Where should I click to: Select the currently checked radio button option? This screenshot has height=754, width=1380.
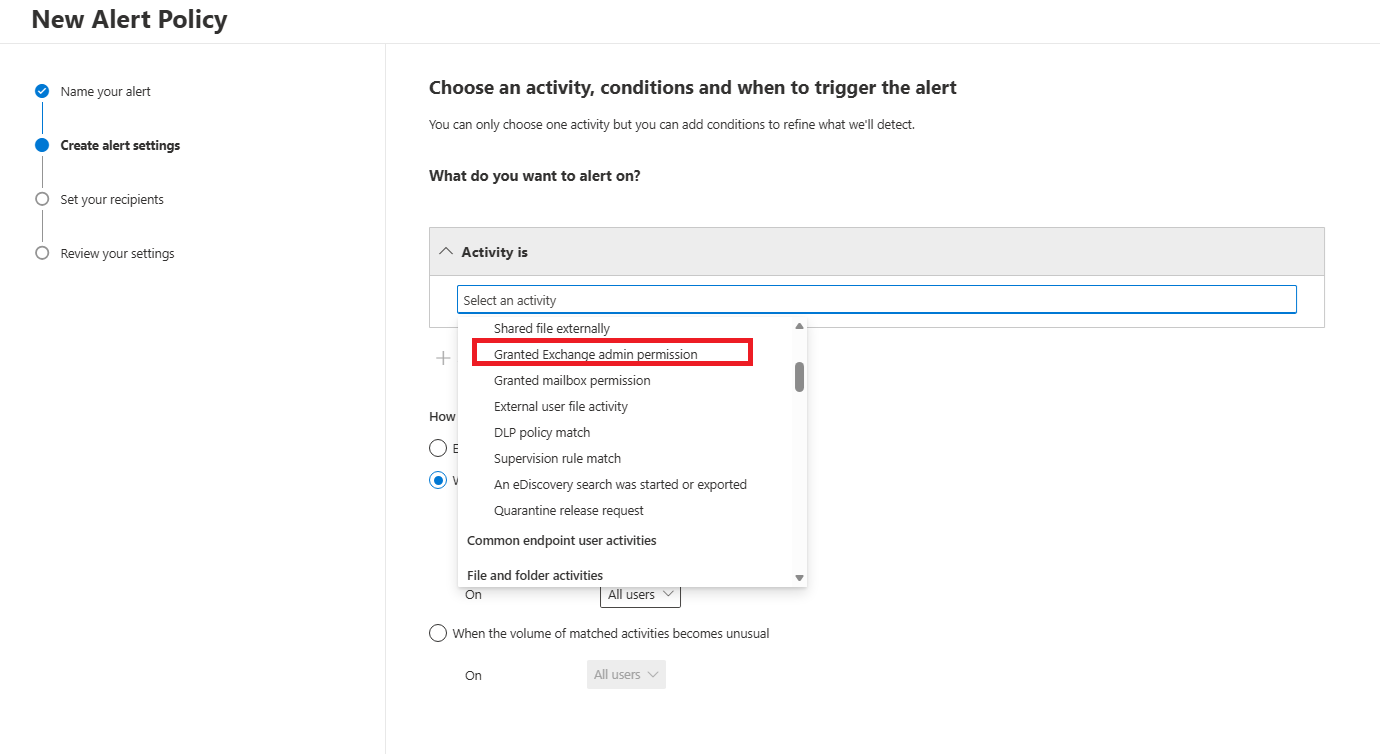tap(438, 480)
